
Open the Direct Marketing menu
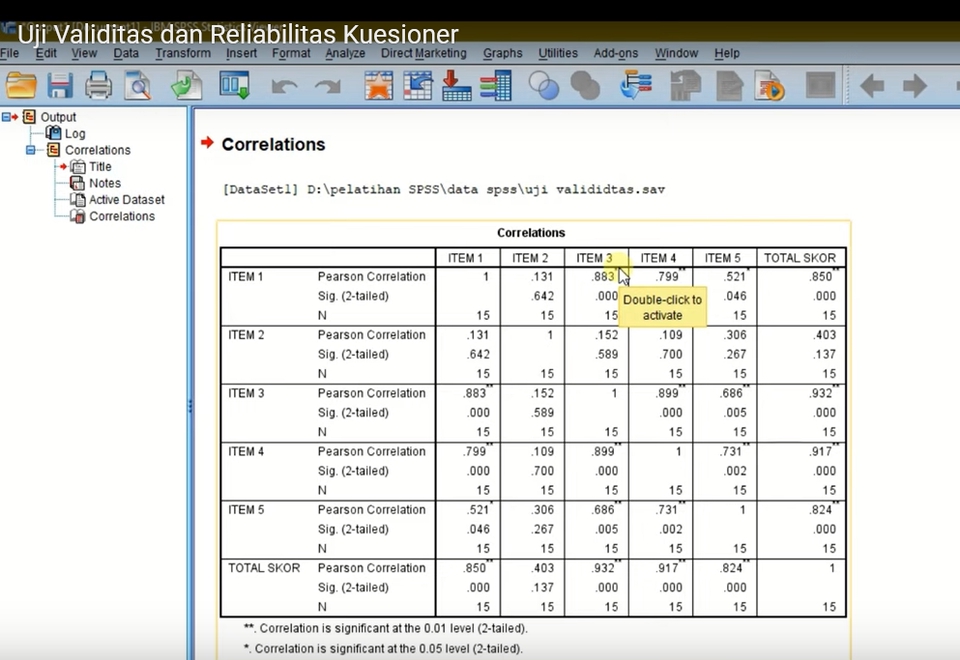(423, 53)
